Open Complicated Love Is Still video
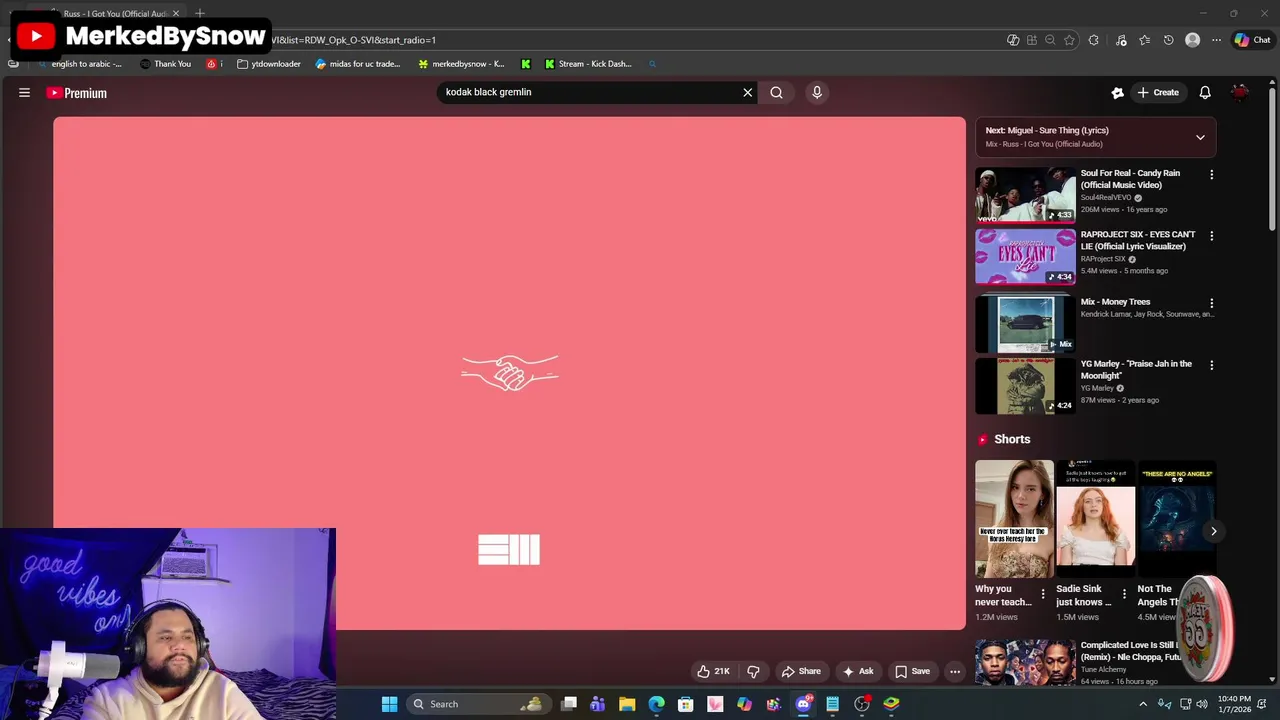 (1025, 663)
